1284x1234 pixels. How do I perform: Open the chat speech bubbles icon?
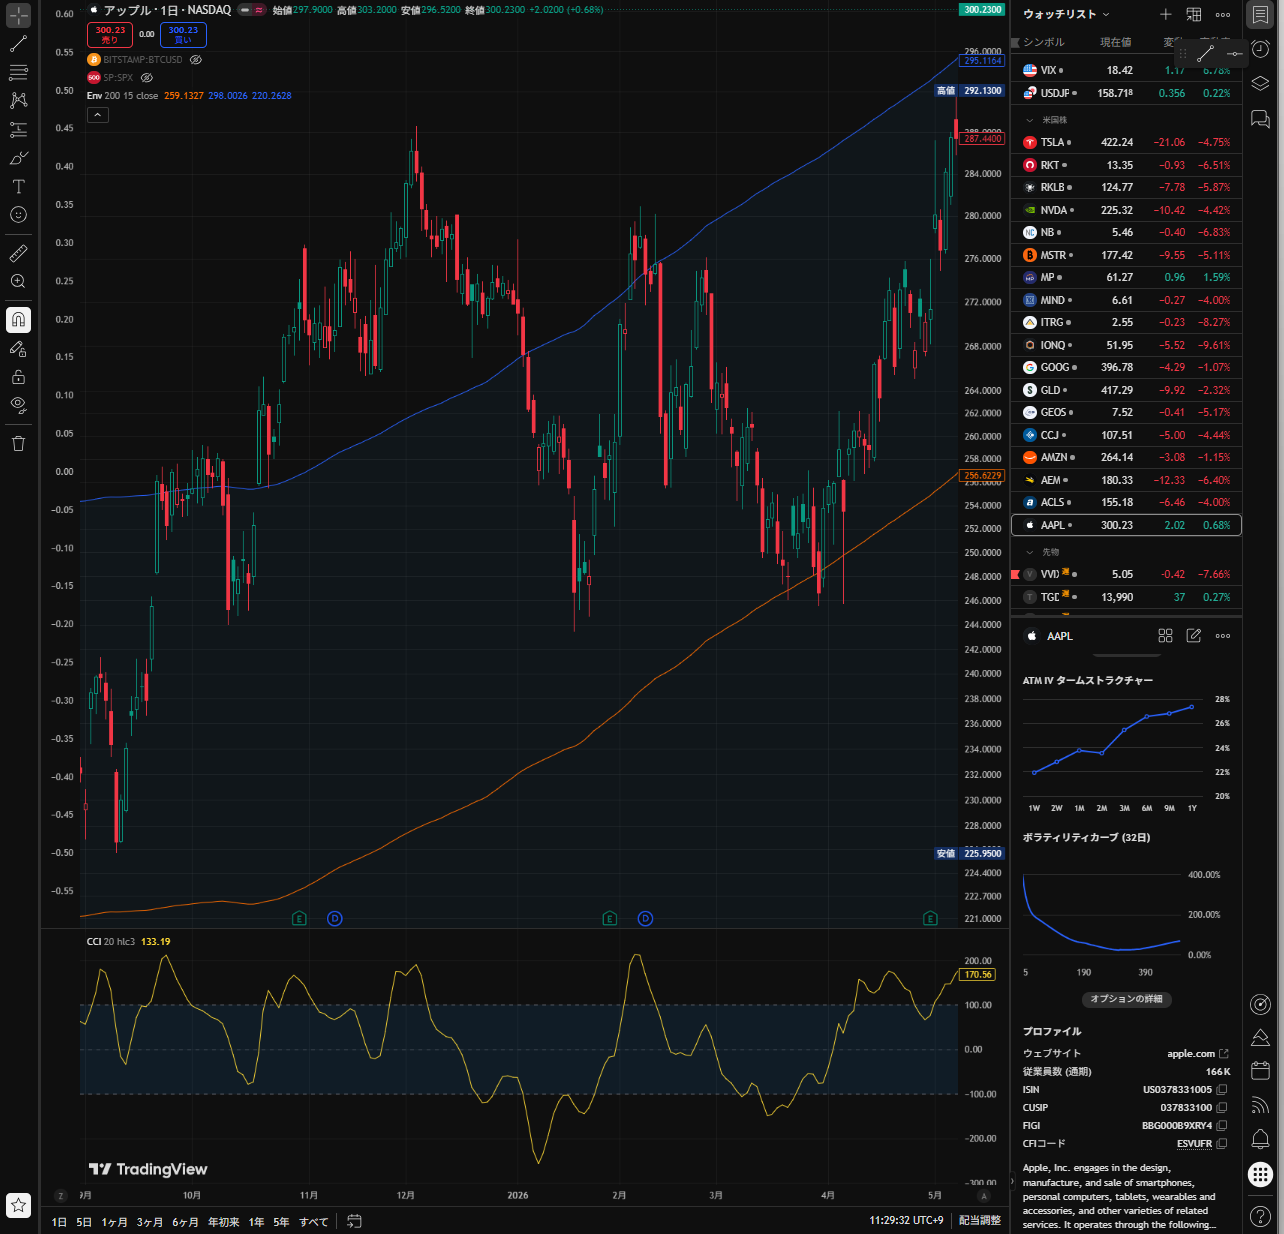tap(1260, 120)
